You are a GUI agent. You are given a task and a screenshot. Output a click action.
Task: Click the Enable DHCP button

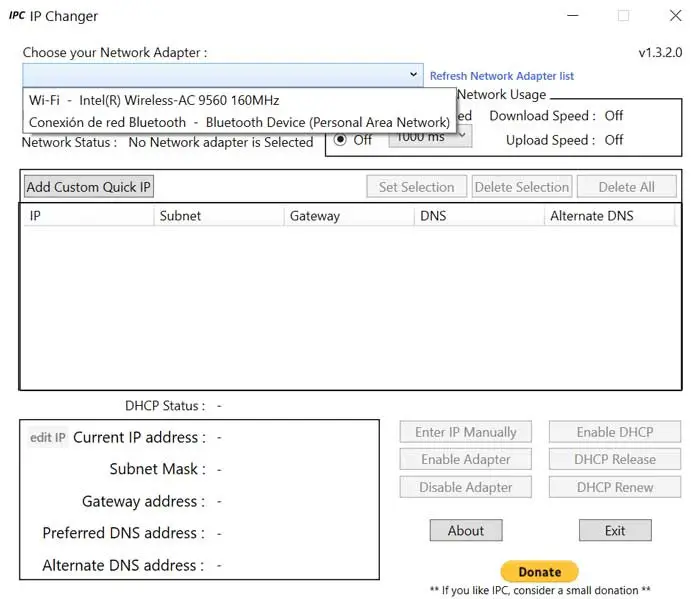[614, 432]
